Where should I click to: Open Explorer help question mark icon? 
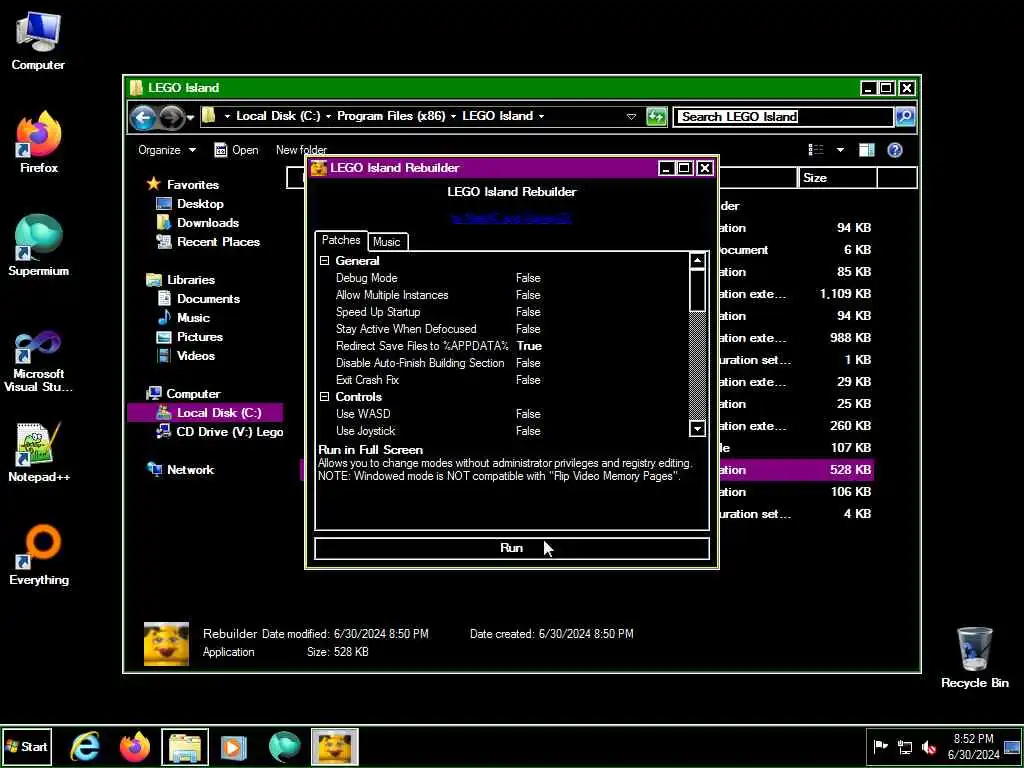coord(895,150)
